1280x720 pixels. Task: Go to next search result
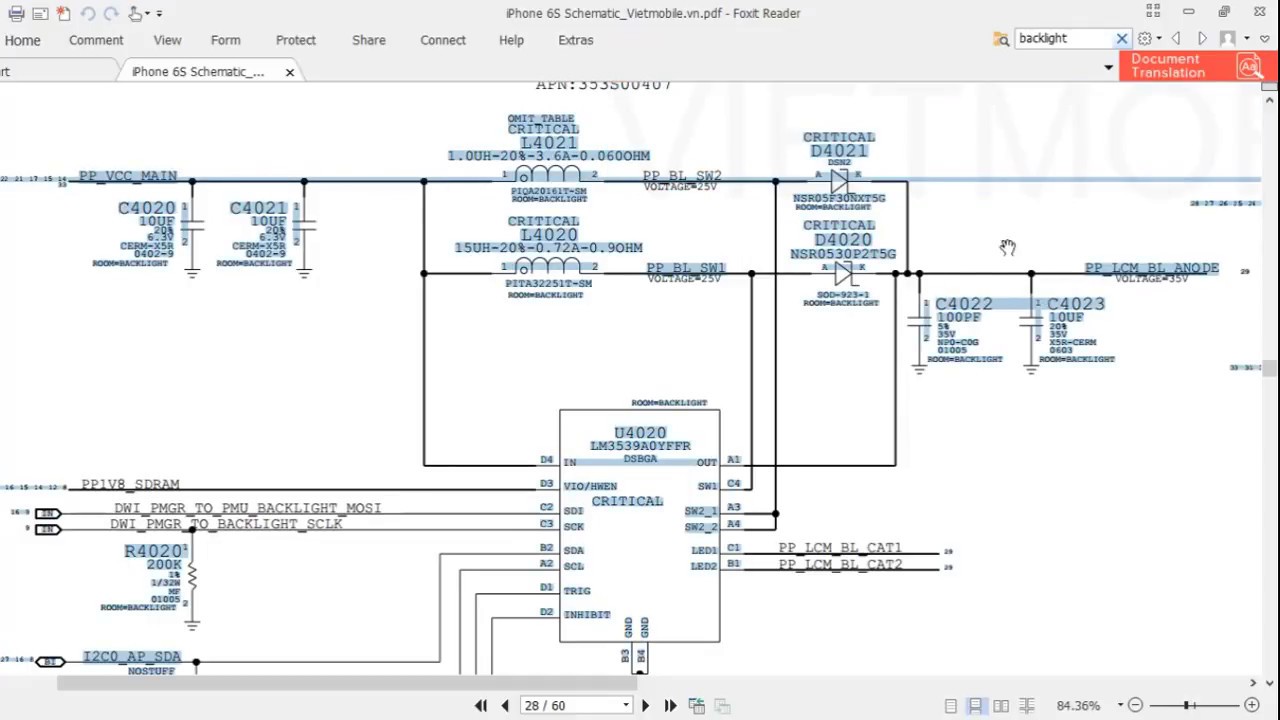tap(1202, 39)
